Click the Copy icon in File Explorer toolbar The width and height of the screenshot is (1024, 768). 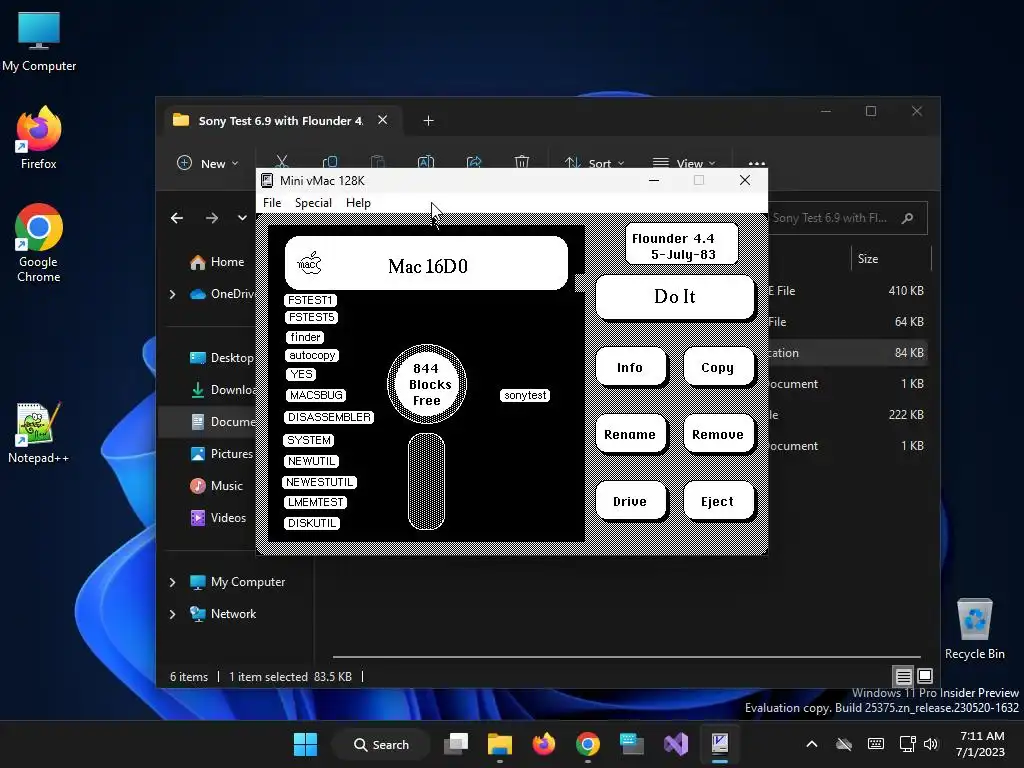[x=330, y=161]
